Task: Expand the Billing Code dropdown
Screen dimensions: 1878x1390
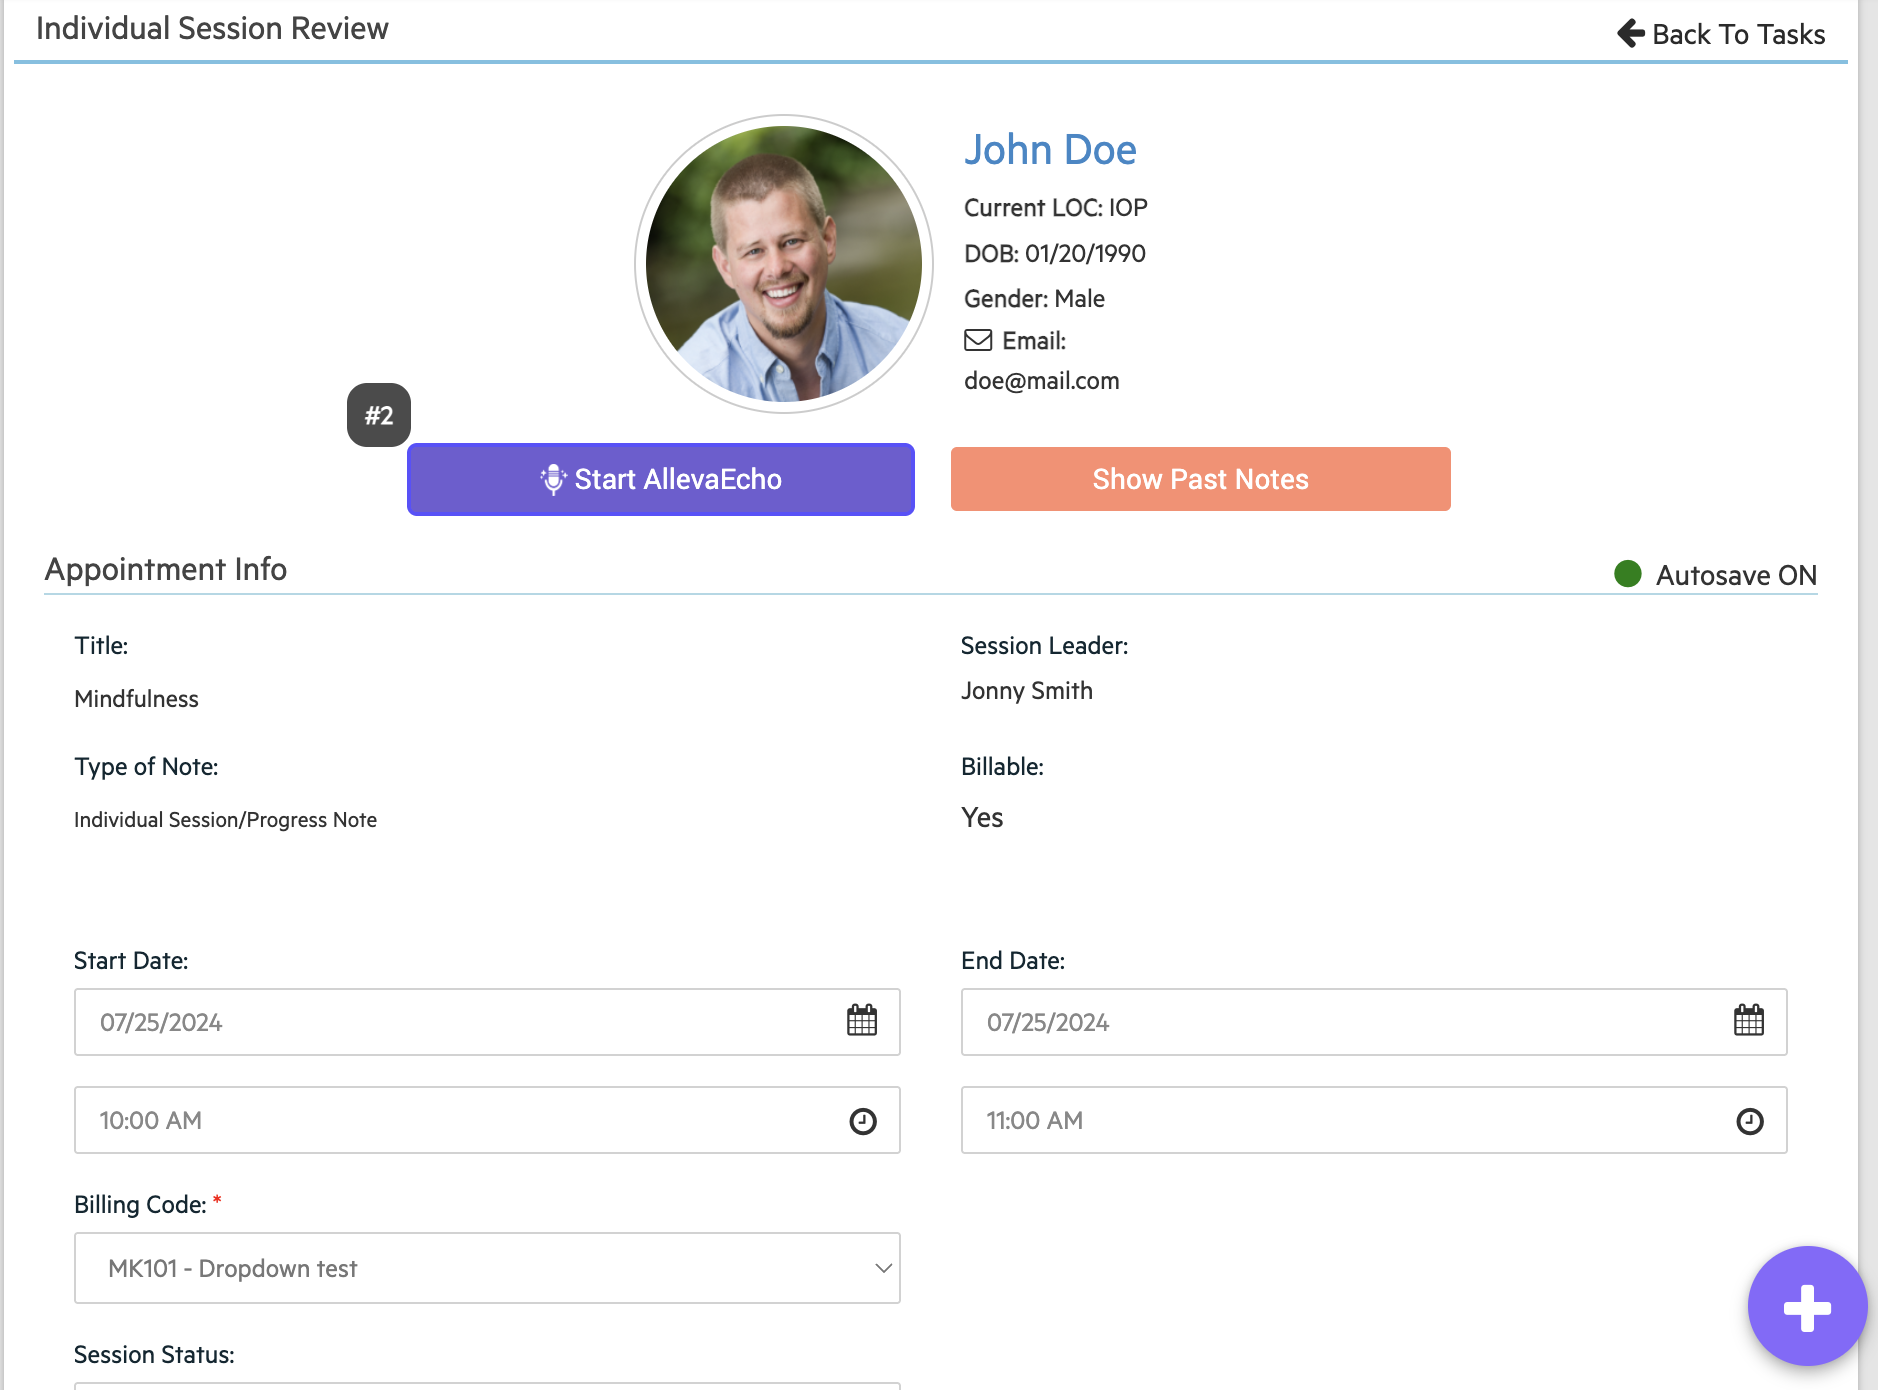Action: 486,1268
